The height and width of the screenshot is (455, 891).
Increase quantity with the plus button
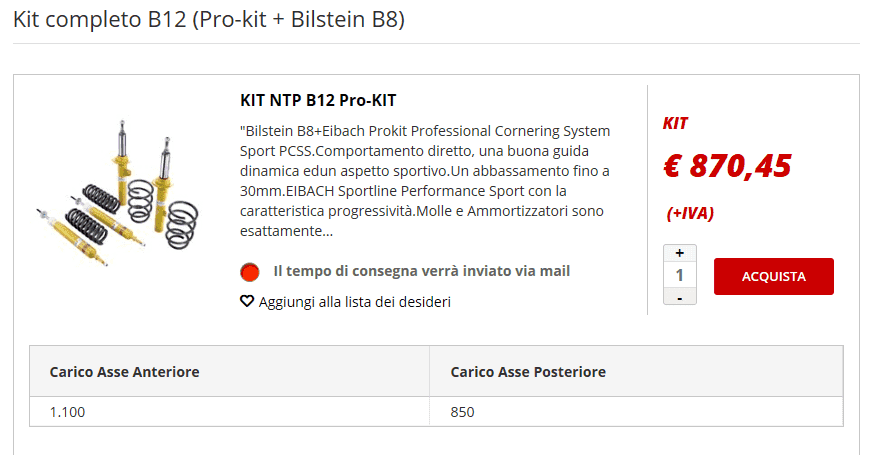[680, 253]
